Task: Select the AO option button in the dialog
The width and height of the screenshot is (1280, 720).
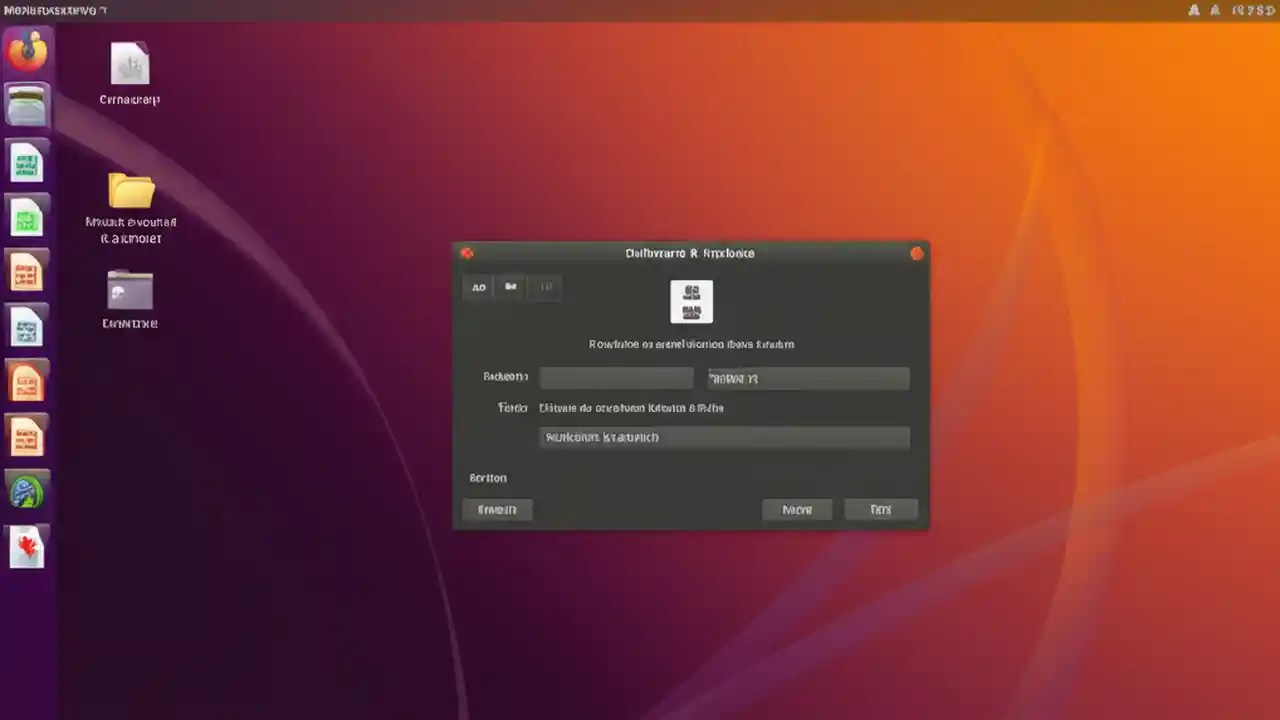Action: pyautogui.click(x=478, y=287)
